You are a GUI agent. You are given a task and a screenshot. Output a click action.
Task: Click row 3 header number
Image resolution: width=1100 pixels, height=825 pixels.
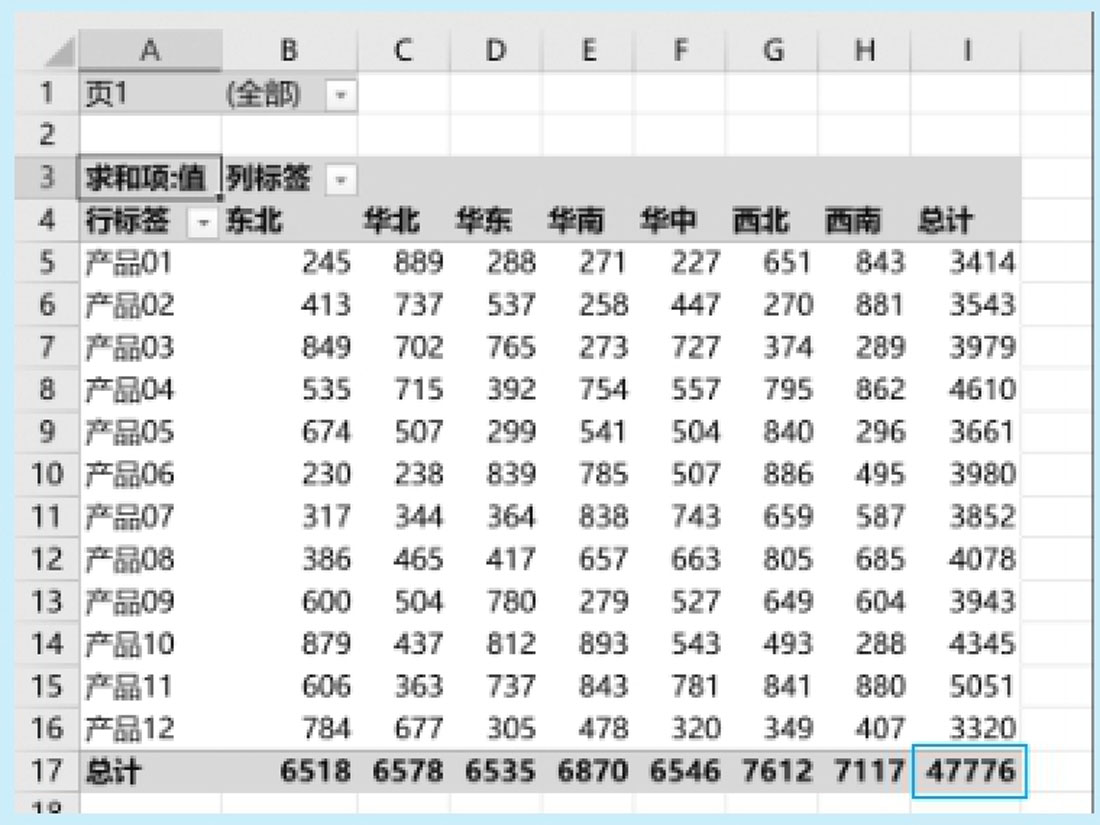(x=45, y=179)
